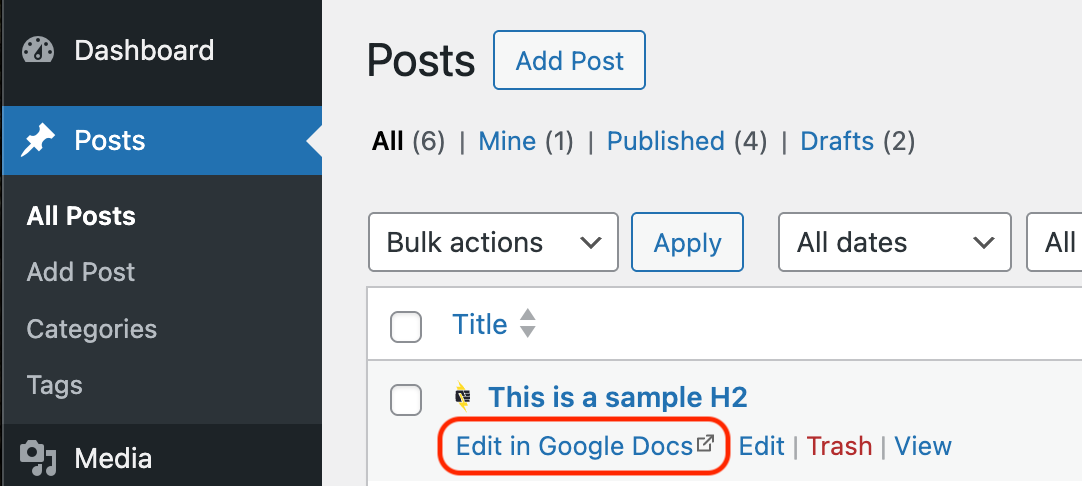Click the Posts pushpin icon
This screenshot has width=1082, height=486.
[x=38, y=141]
